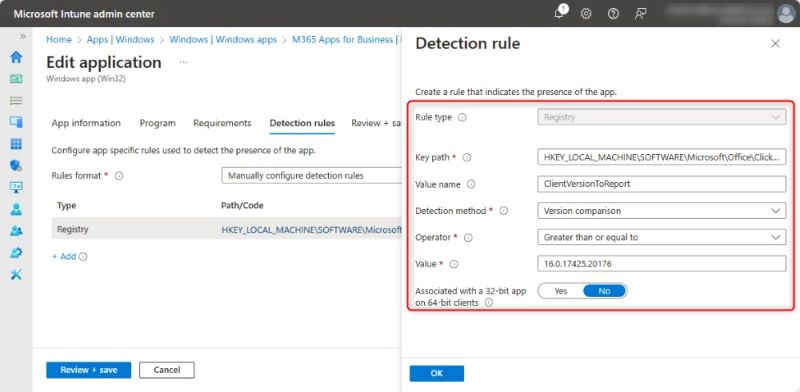Image resolution: width=800 pixels, height=392 pixels.
Task: Click the Path/Code column header
Action: point(242,205)
